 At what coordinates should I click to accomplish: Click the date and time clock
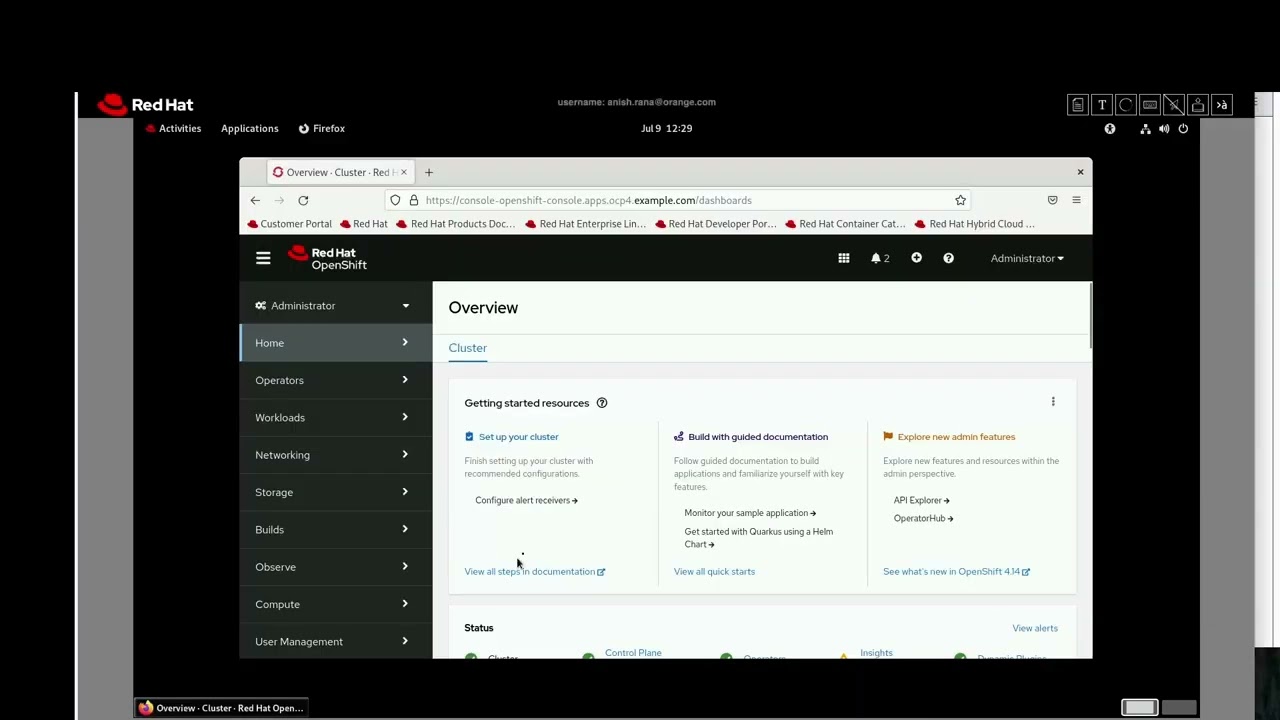pyautogui.click(x=666, y=129)
